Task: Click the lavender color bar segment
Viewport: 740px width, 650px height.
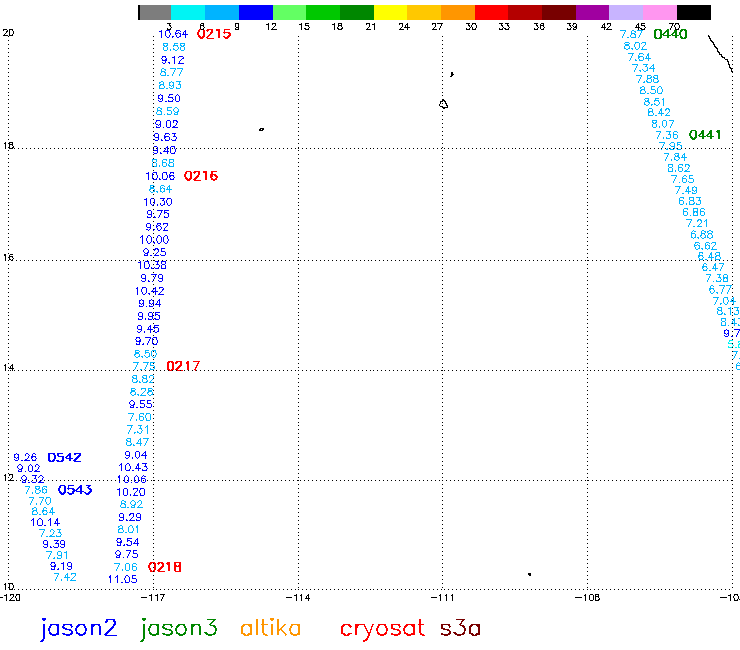Action: point(626,12)
